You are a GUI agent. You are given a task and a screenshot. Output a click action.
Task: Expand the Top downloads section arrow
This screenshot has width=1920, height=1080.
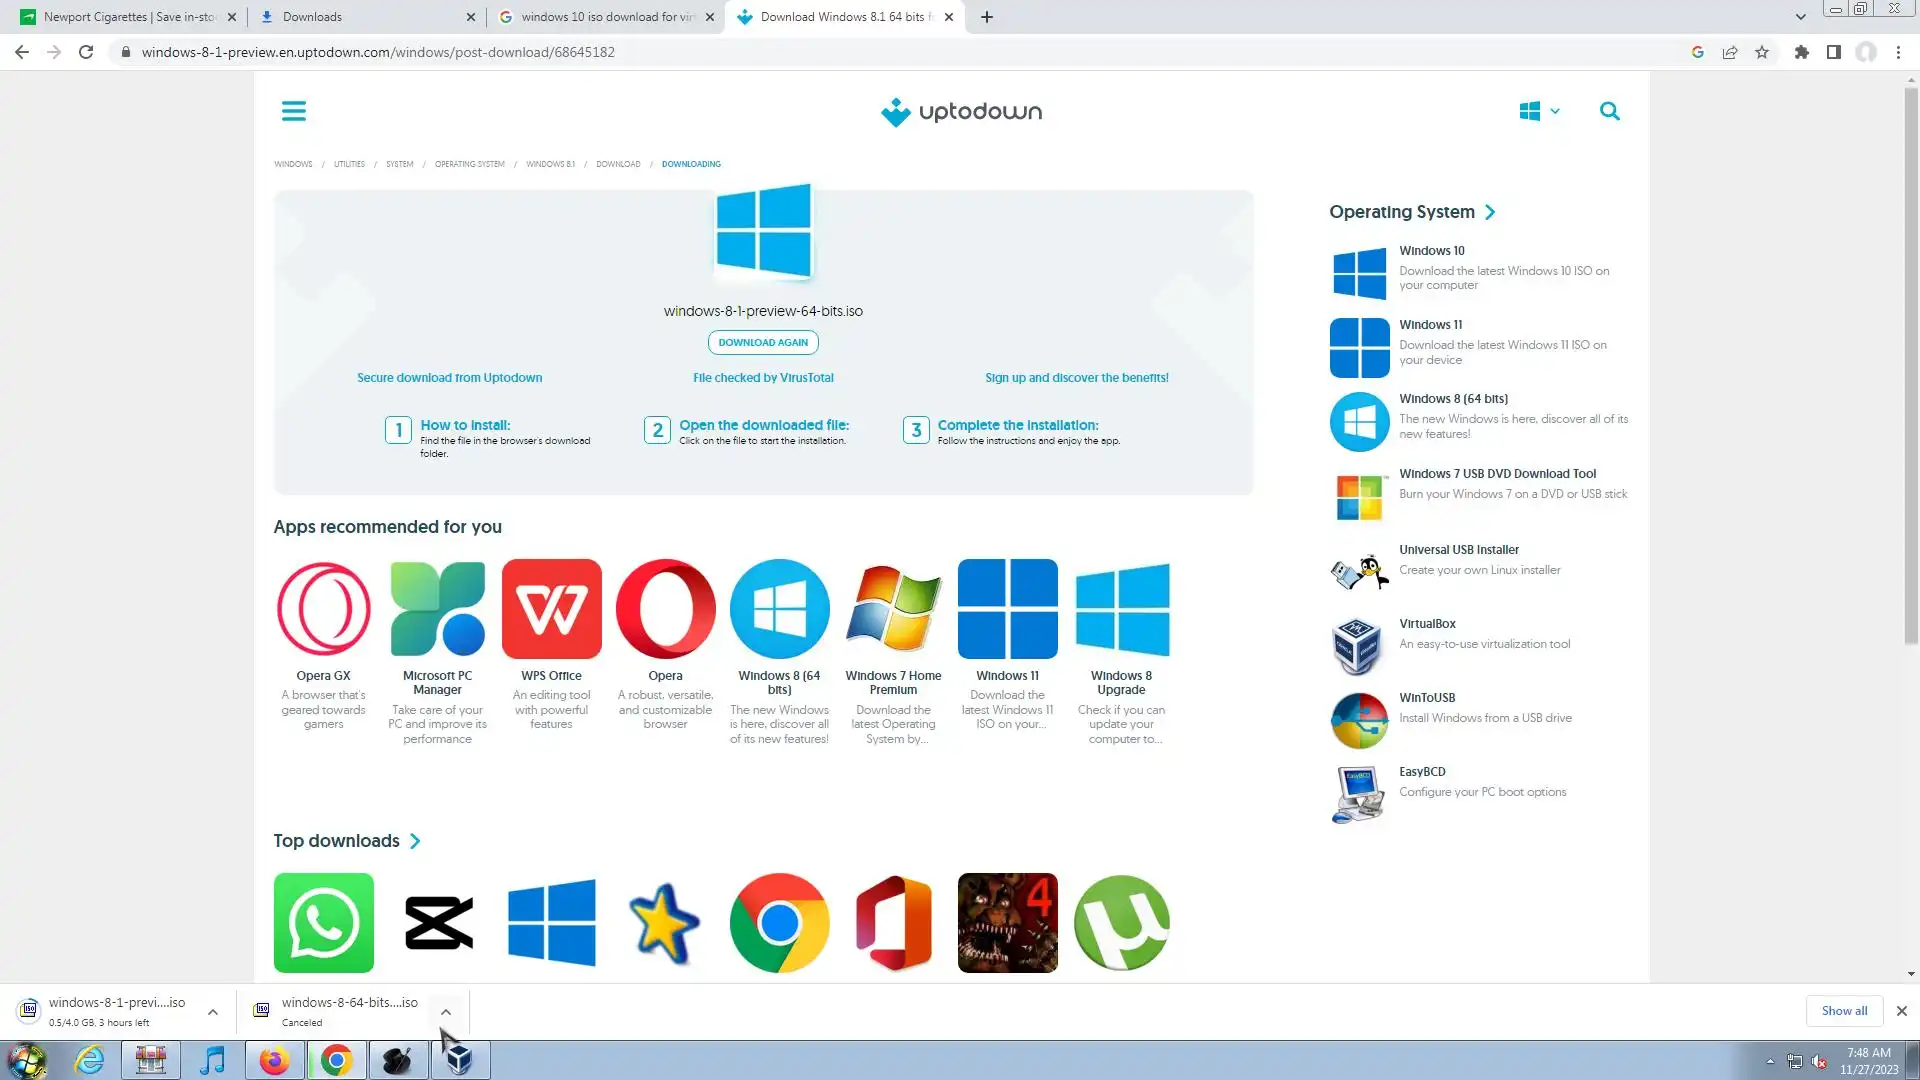pos(415,841)
